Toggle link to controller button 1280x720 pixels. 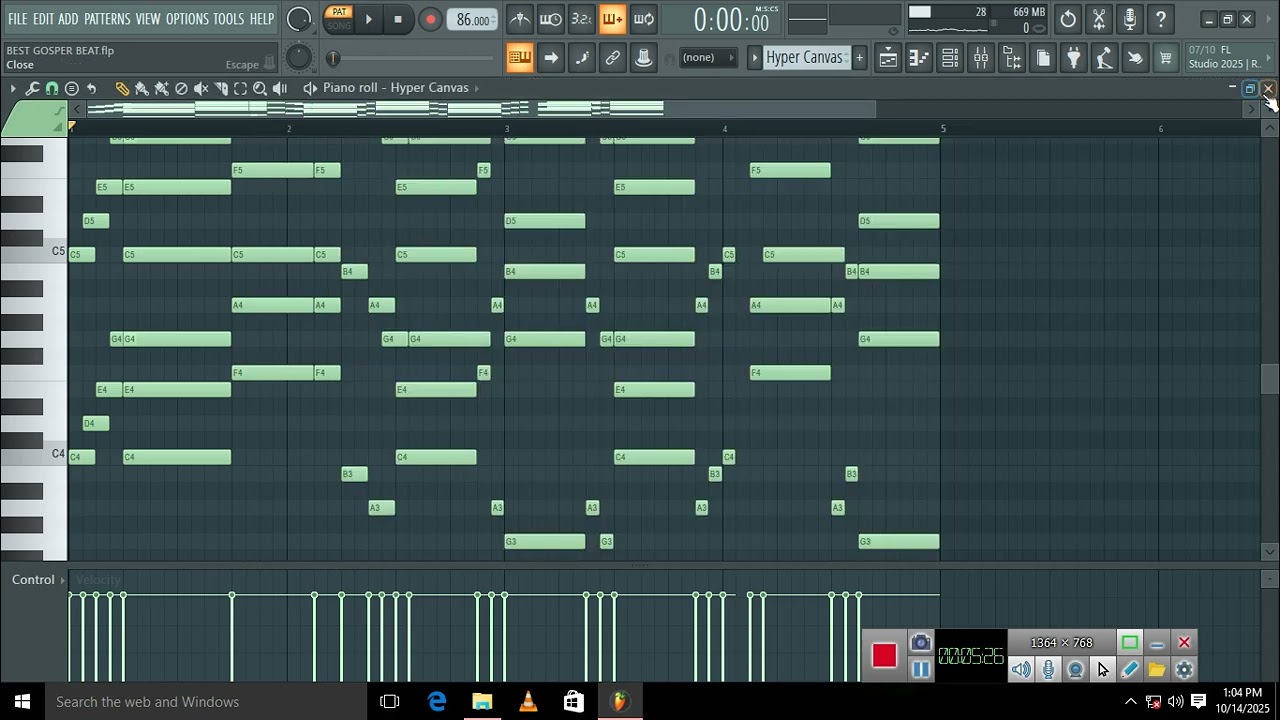pyautogui.click(x=613, y=58)
